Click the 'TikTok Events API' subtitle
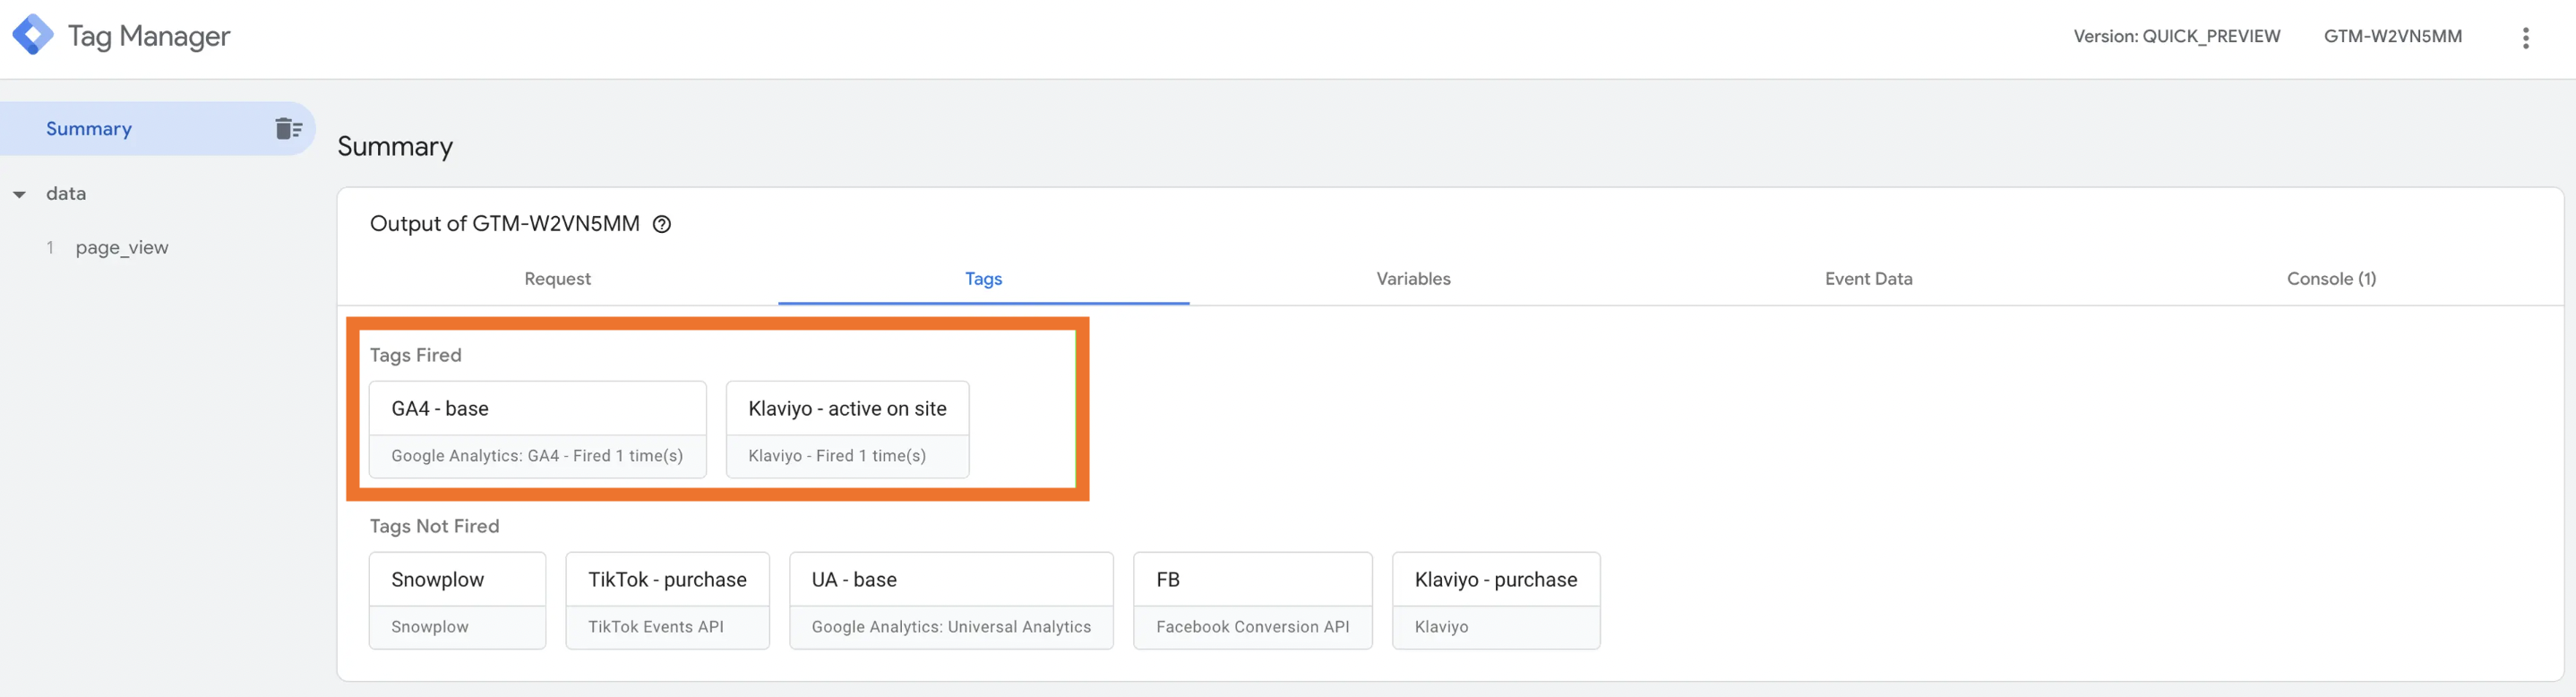Screen dimensions: 2576x697 (x=655, y=627)
